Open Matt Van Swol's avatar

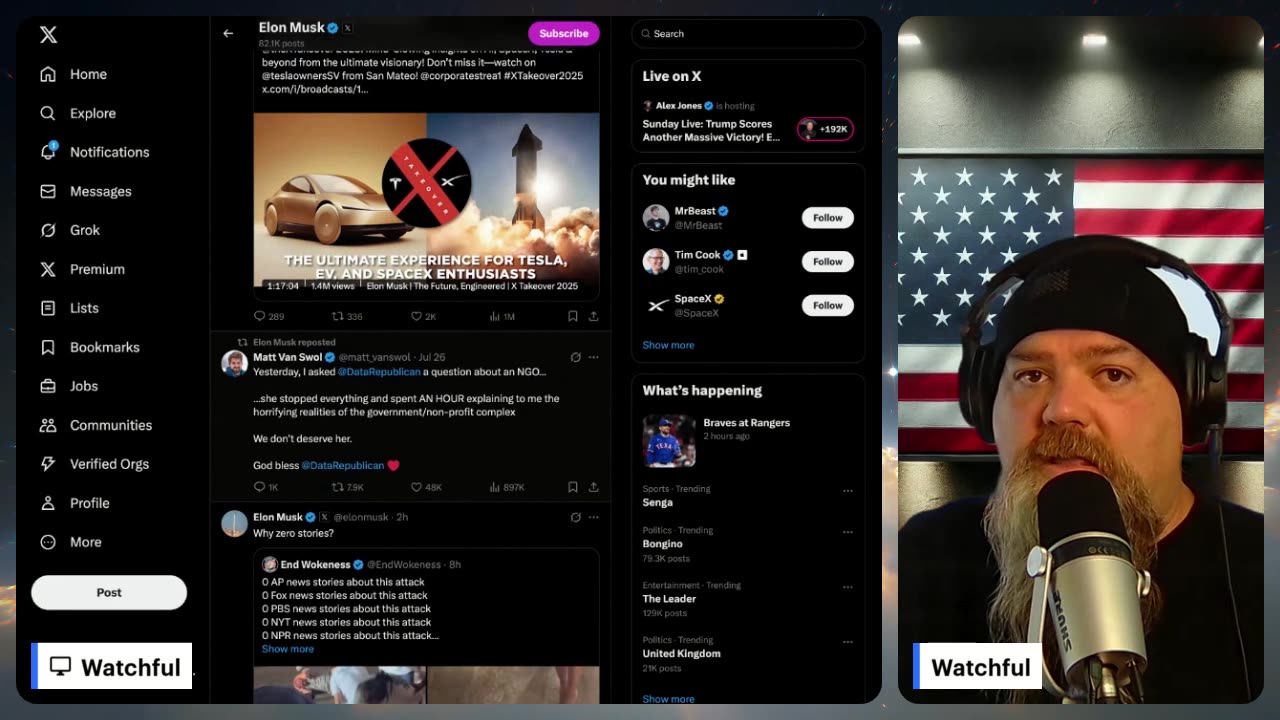point(234,362)
